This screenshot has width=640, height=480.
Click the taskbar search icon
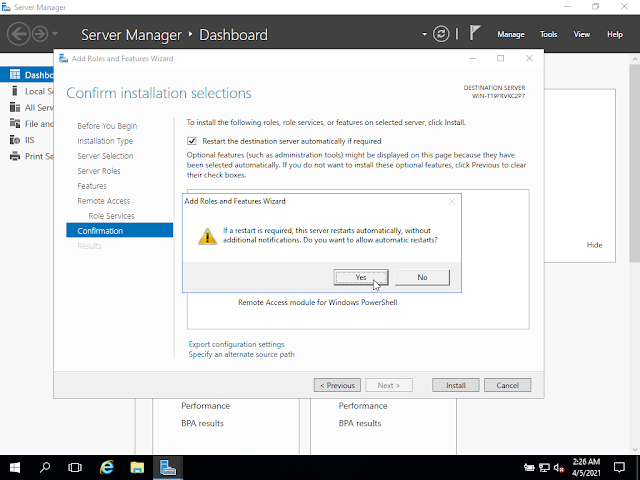coord(45,468)
